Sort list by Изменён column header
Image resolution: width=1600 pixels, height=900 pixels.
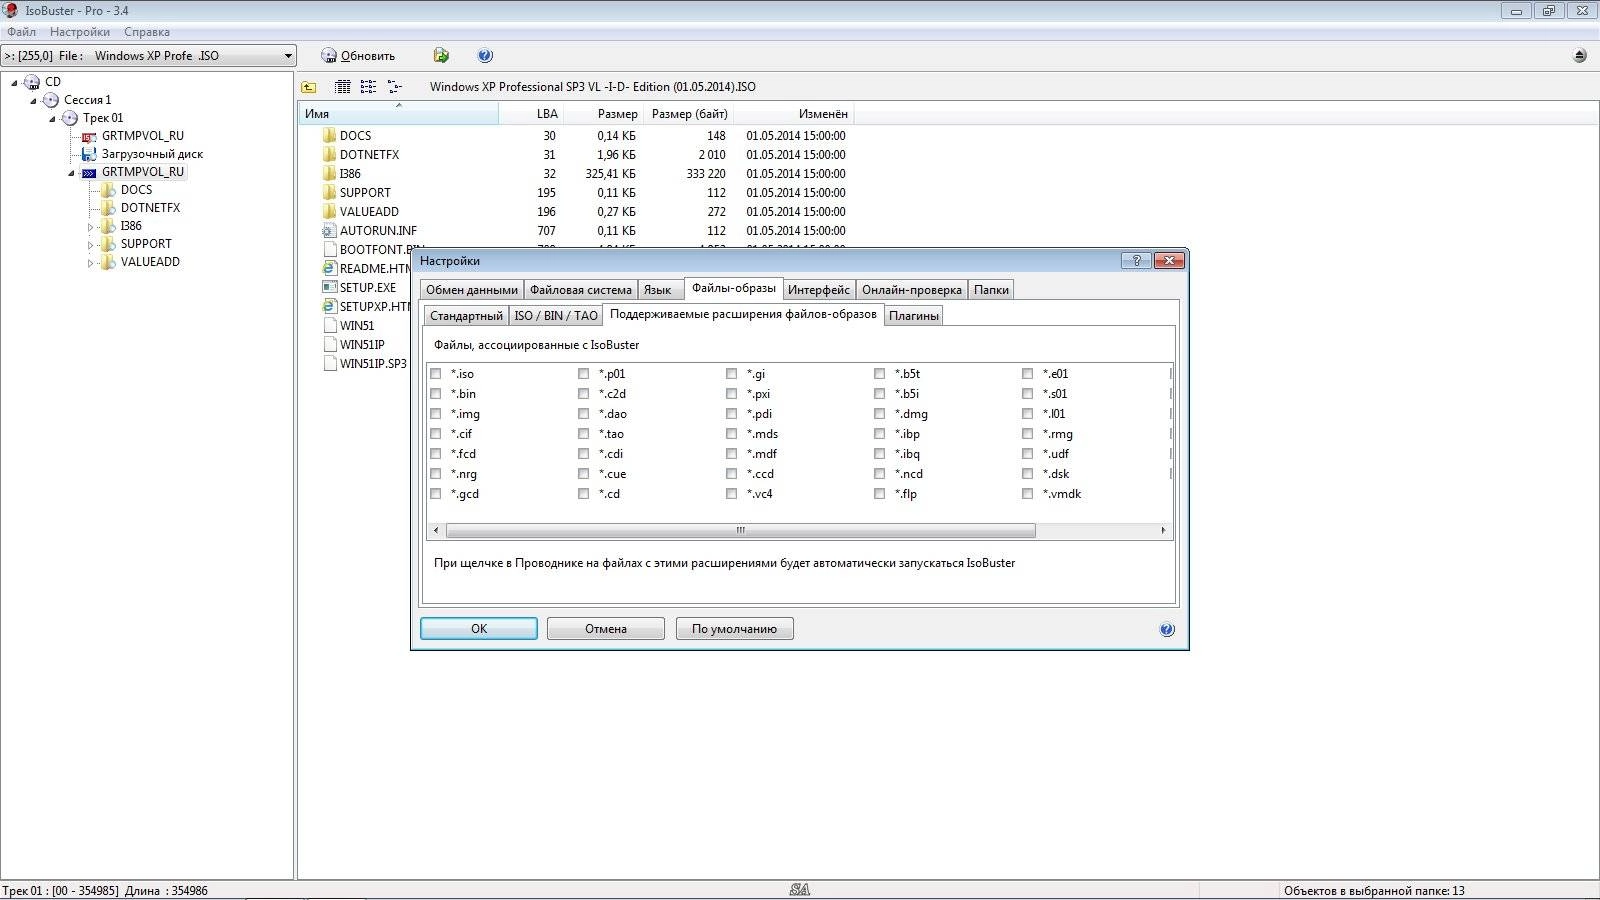tap(793, 114)
